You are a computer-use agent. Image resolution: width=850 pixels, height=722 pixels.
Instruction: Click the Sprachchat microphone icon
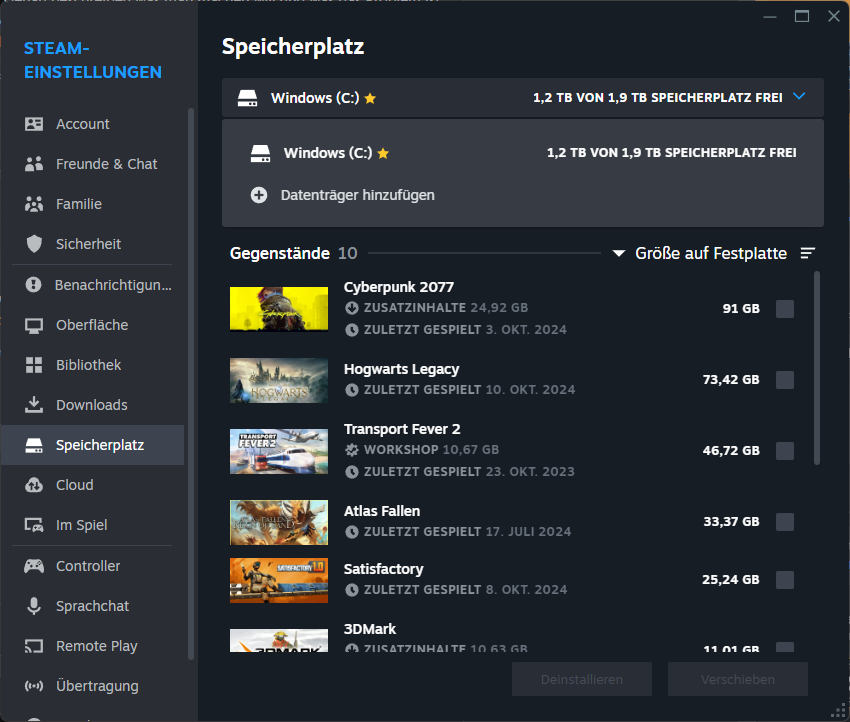34,606
